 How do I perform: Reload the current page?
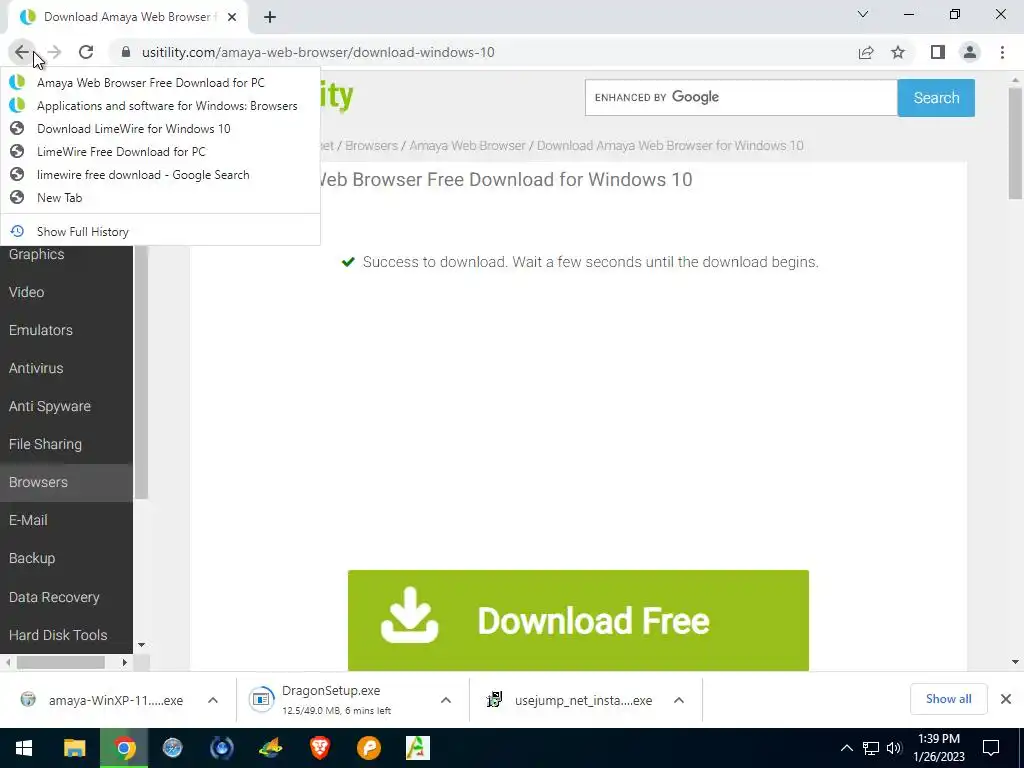pyautogui.click(x=86, y=52)
